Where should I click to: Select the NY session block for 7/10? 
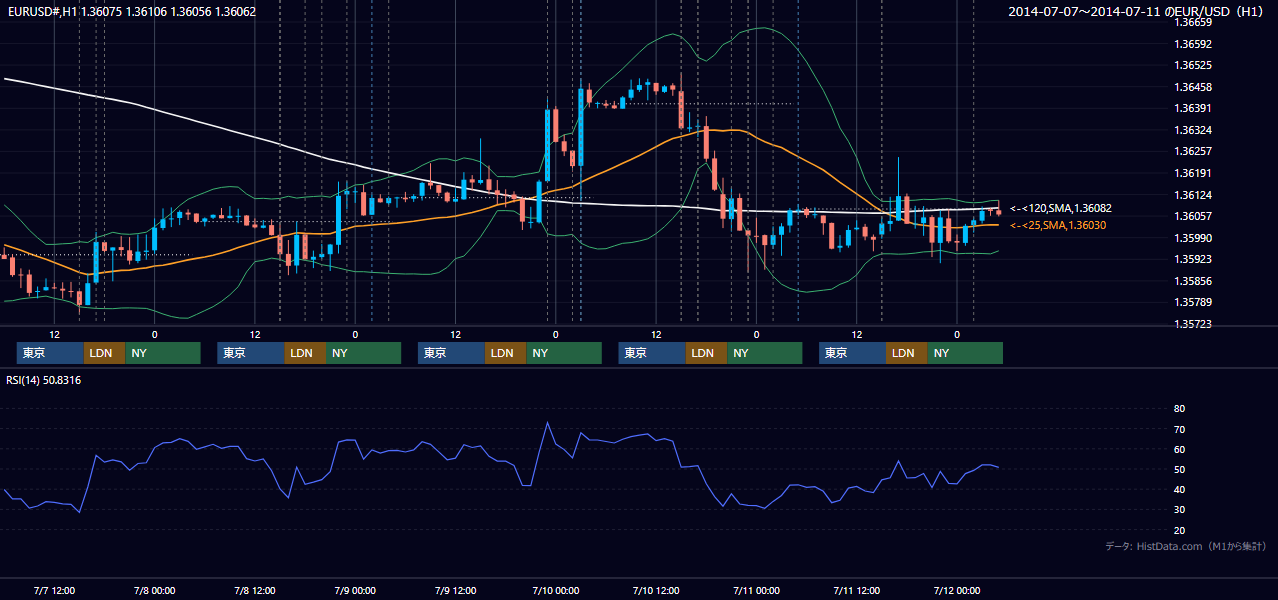pyautogui.click(x=765, y=353)
